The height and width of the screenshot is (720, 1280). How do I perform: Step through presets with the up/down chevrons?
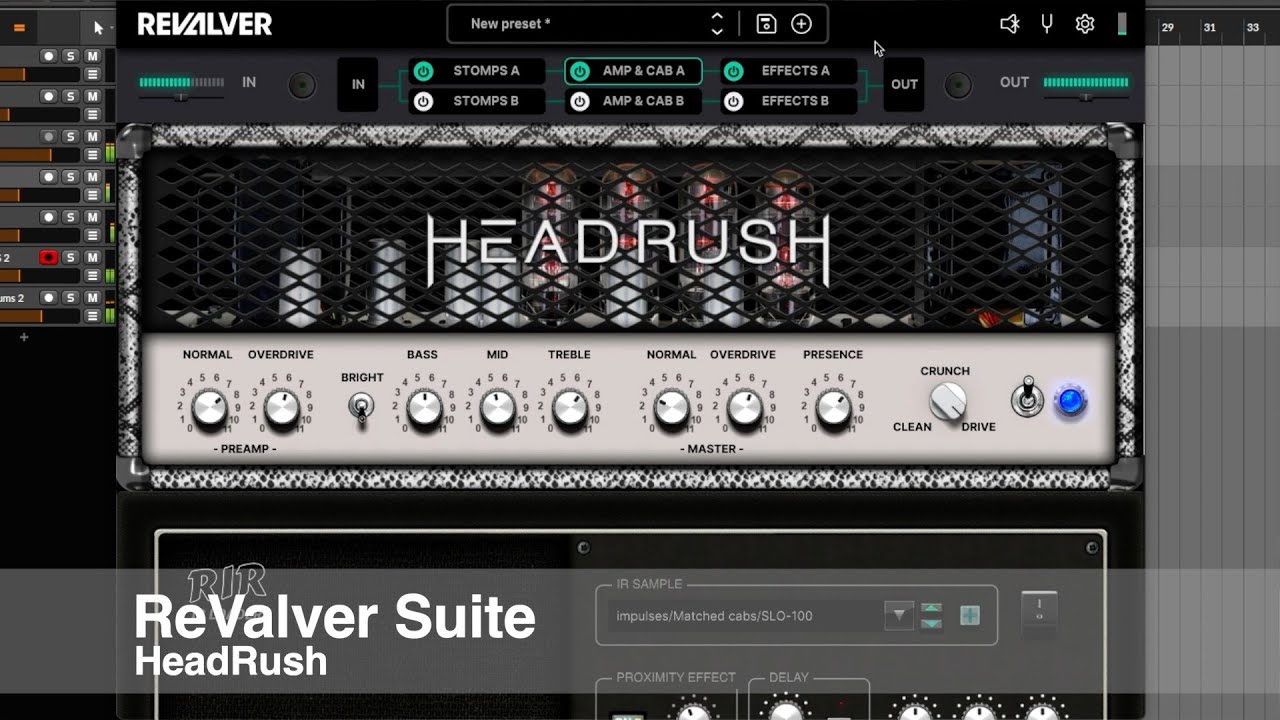tap(717, 24)
